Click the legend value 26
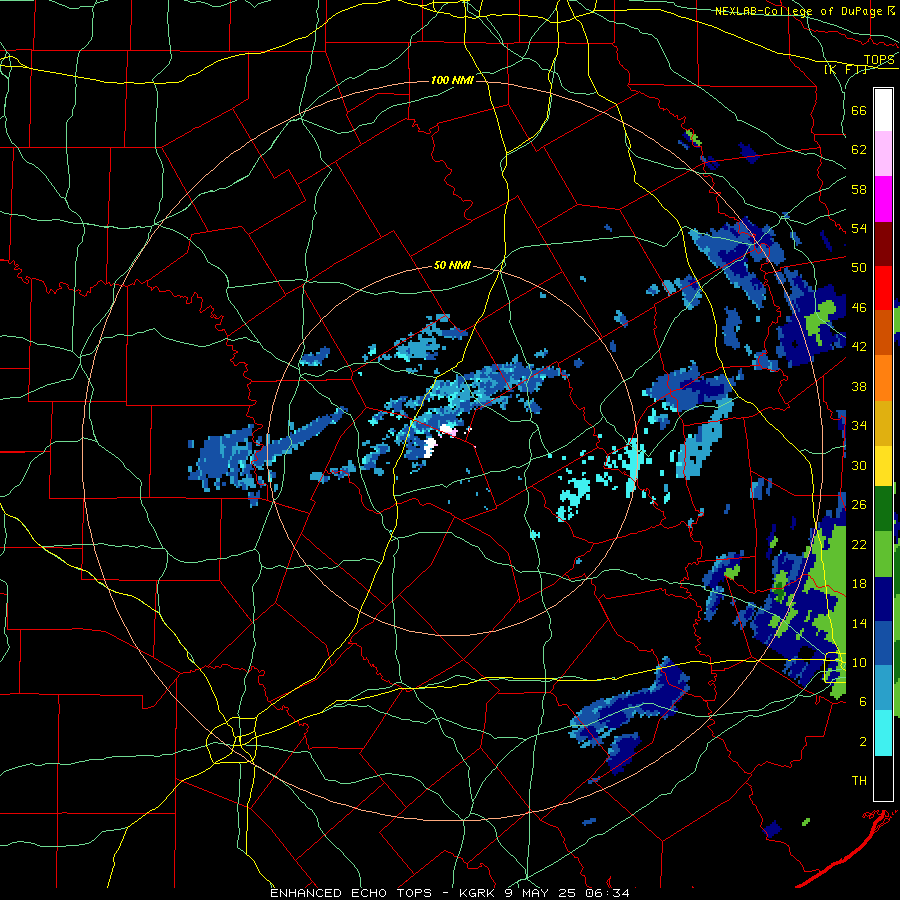The width and height of the screenshot is (900, 900). coord(859,505)
